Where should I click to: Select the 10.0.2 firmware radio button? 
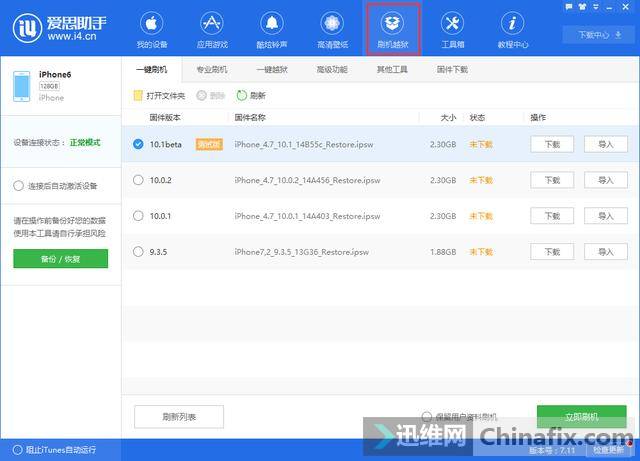(x=138, y=180)
